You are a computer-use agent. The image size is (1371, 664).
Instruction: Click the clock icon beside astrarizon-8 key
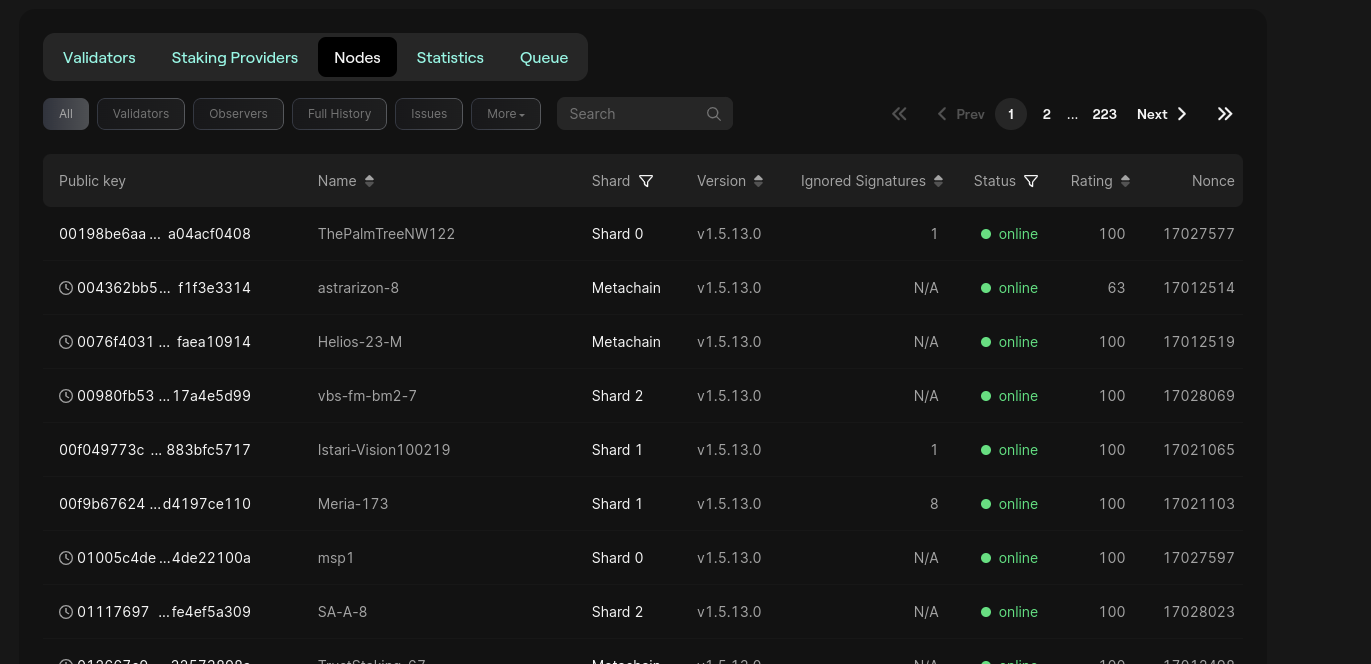click(66, 288)
